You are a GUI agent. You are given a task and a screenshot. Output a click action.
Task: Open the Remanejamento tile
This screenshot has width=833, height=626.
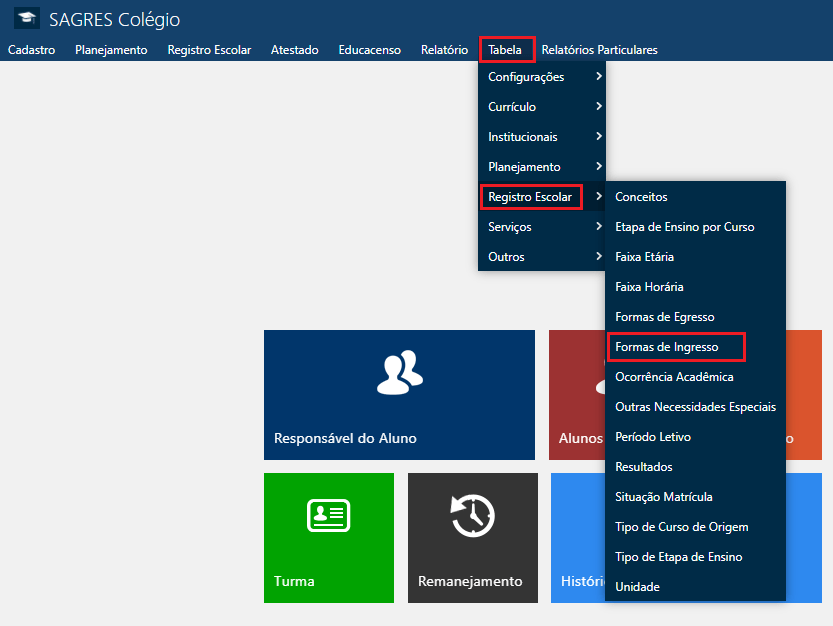coord(472,538)
